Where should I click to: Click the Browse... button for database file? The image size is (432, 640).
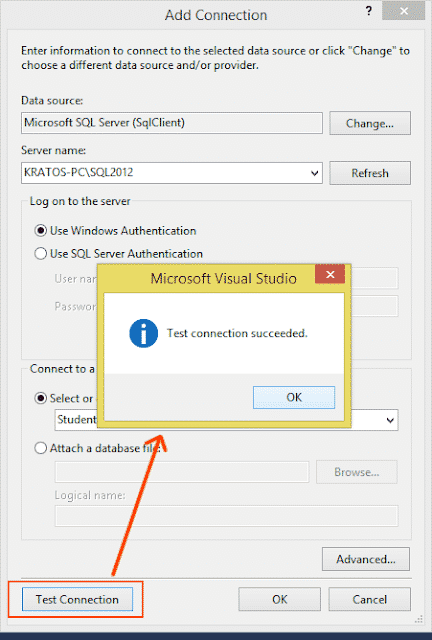pos(357,472)
